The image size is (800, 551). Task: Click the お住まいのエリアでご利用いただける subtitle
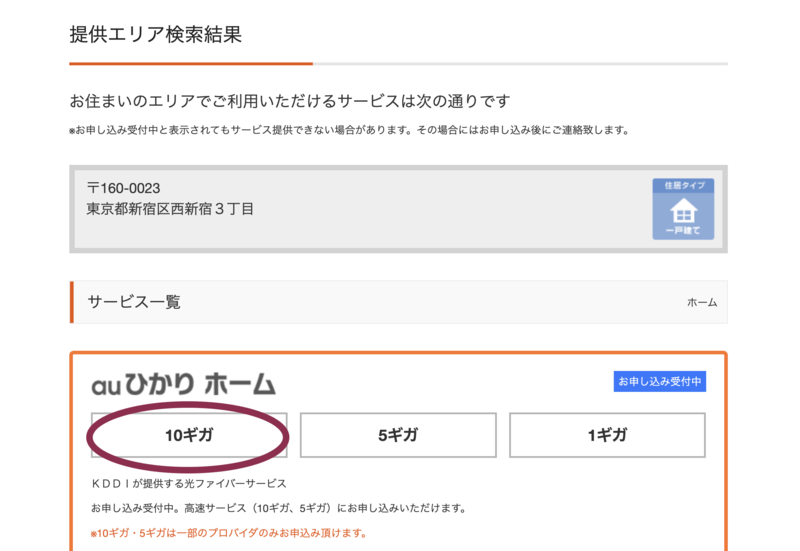click(290, 101)
